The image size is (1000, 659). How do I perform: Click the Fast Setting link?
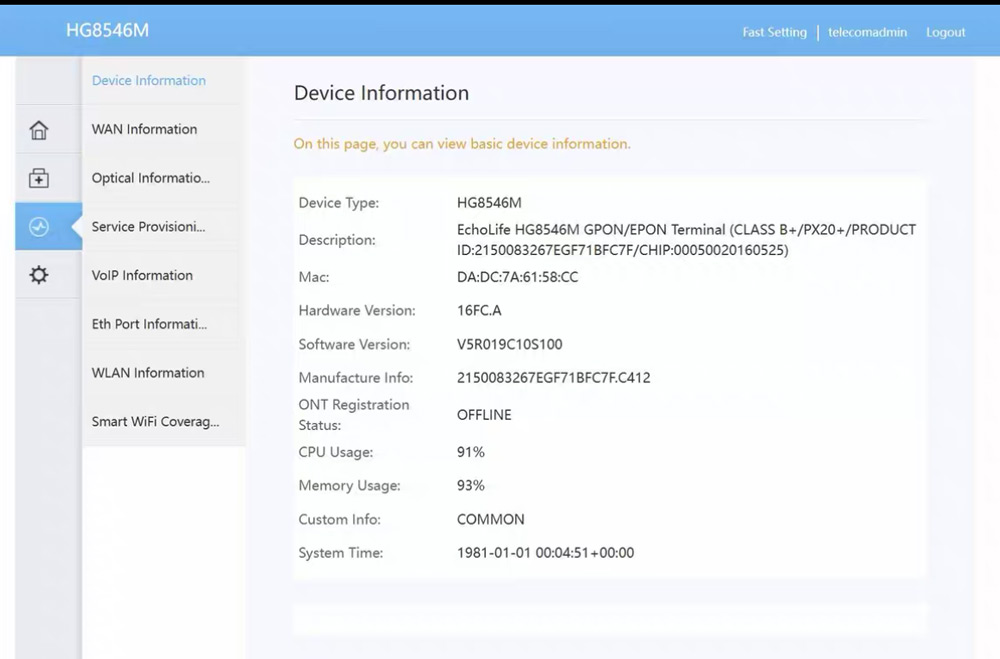pyautogui.click(x=774, y=32)
